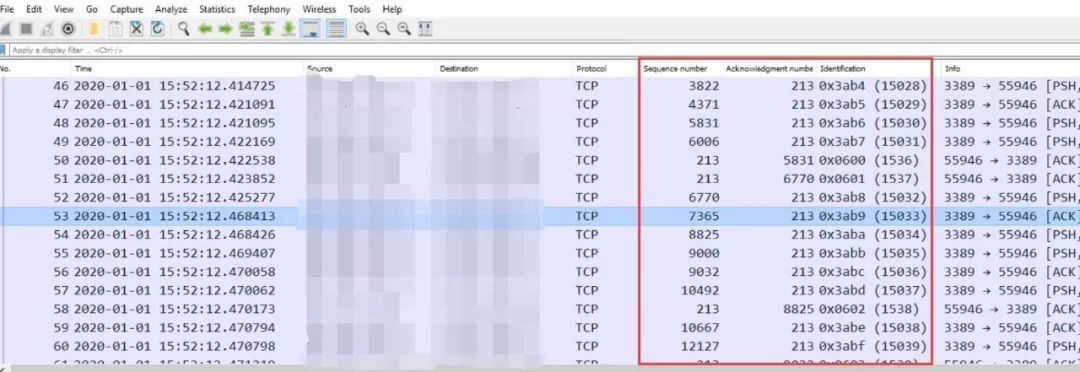Open capture options dialog
This screenshot has height=372, width=1080.
point(68,29)
